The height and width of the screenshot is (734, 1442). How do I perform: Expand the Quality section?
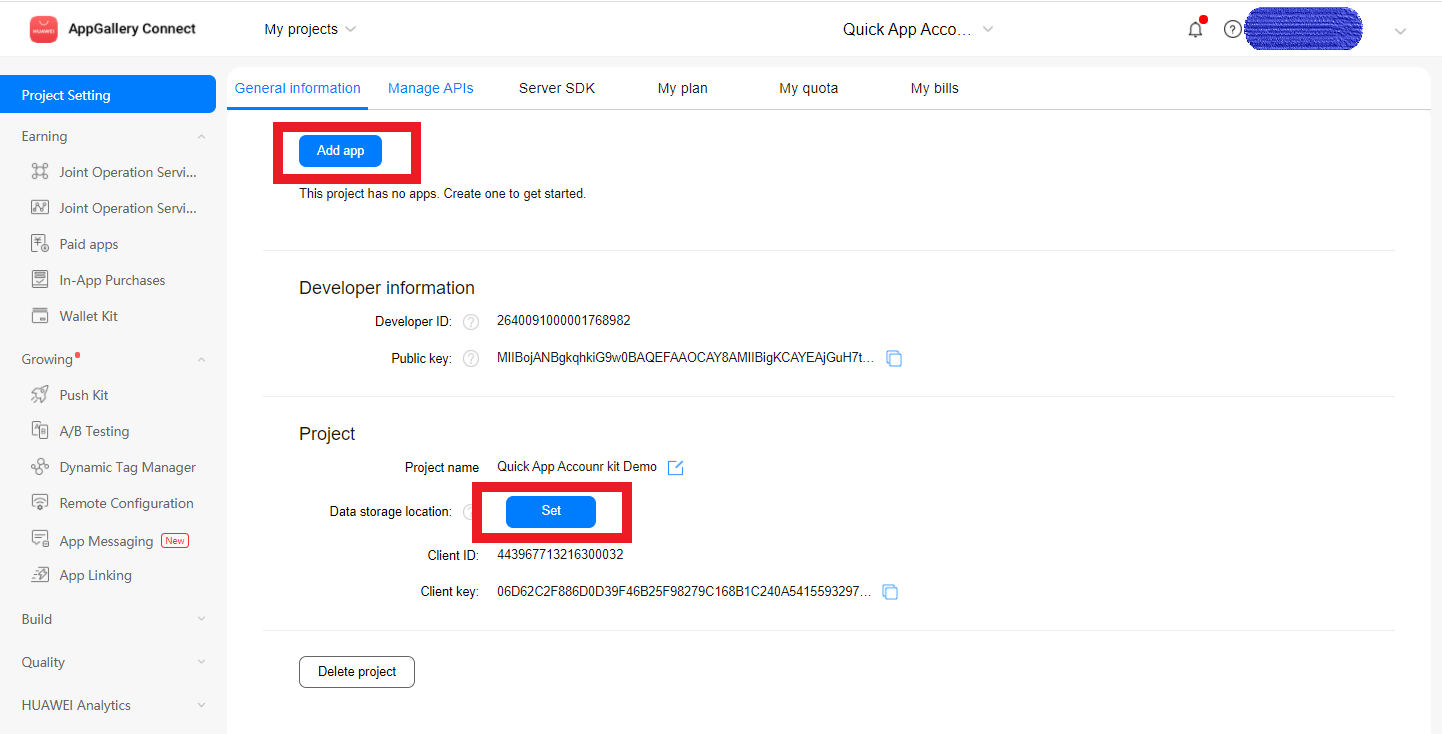click(x=201, y=662)
